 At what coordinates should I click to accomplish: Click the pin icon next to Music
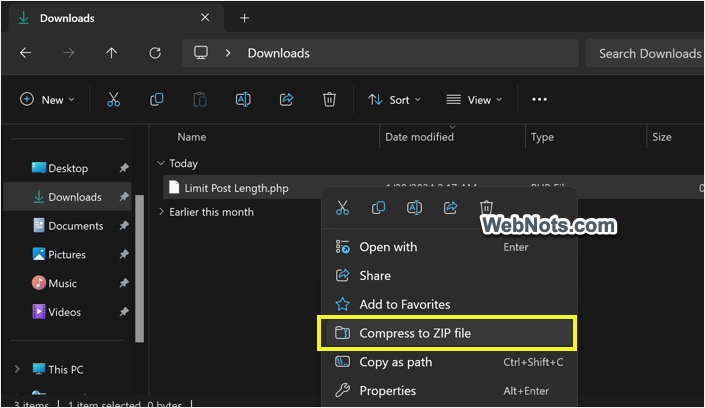tap(124, 283)
